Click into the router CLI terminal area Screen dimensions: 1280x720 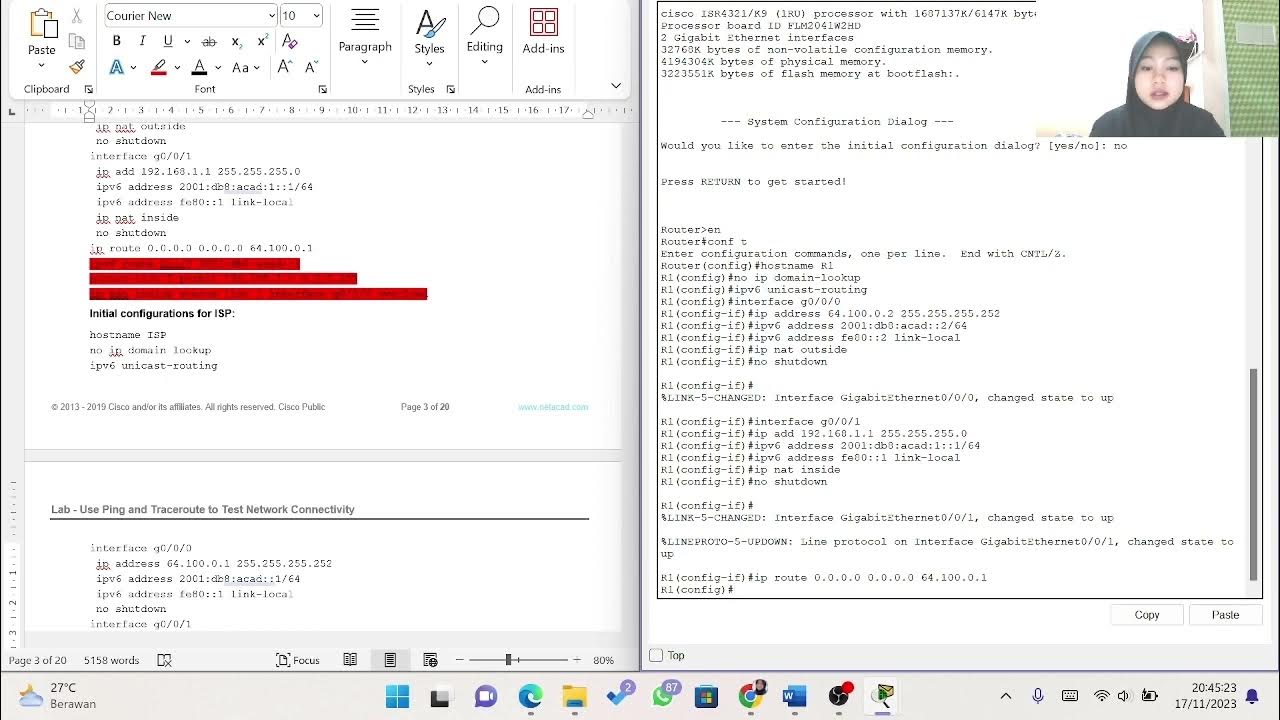coord(953,300)
